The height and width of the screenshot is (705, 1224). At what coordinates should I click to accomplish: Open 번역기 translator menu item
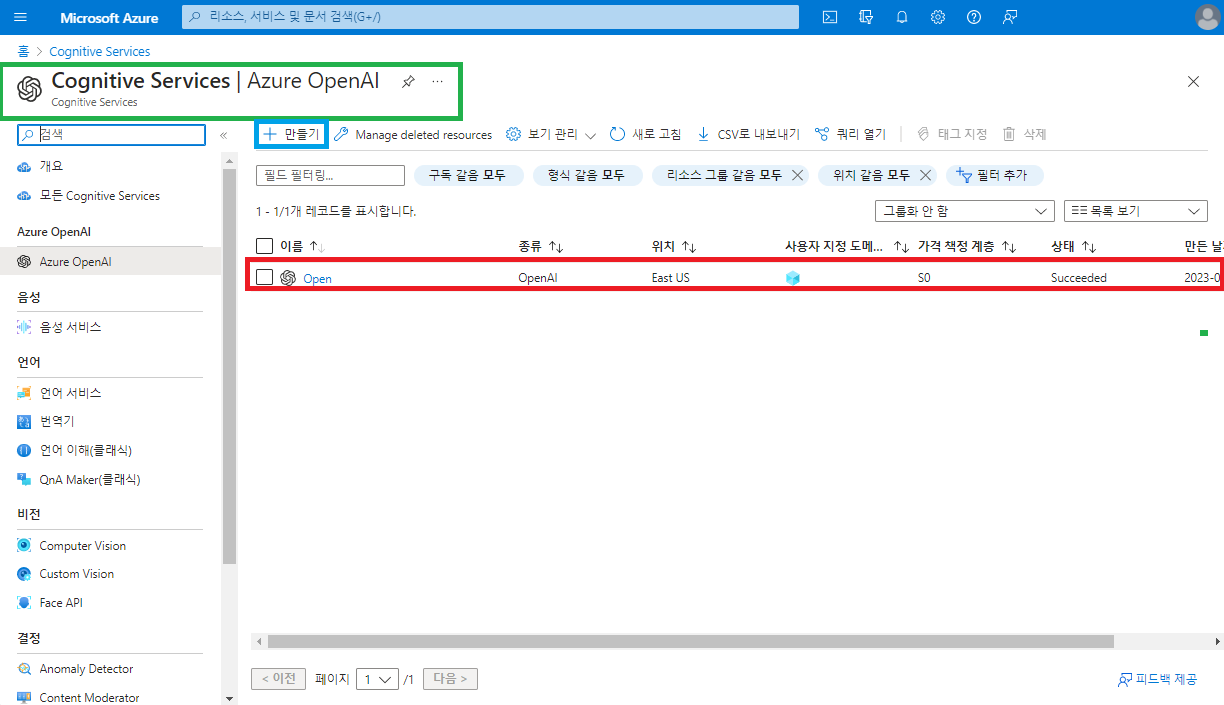56,421
